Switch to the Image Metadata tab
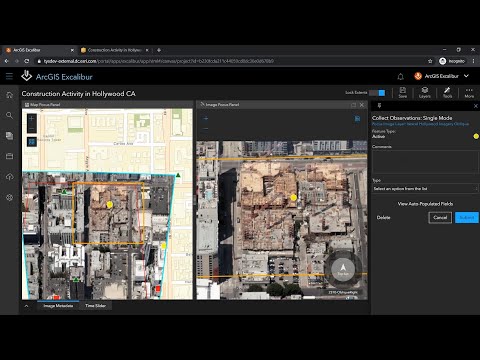The width and height of the screenshot is (480, 360). 58,306
